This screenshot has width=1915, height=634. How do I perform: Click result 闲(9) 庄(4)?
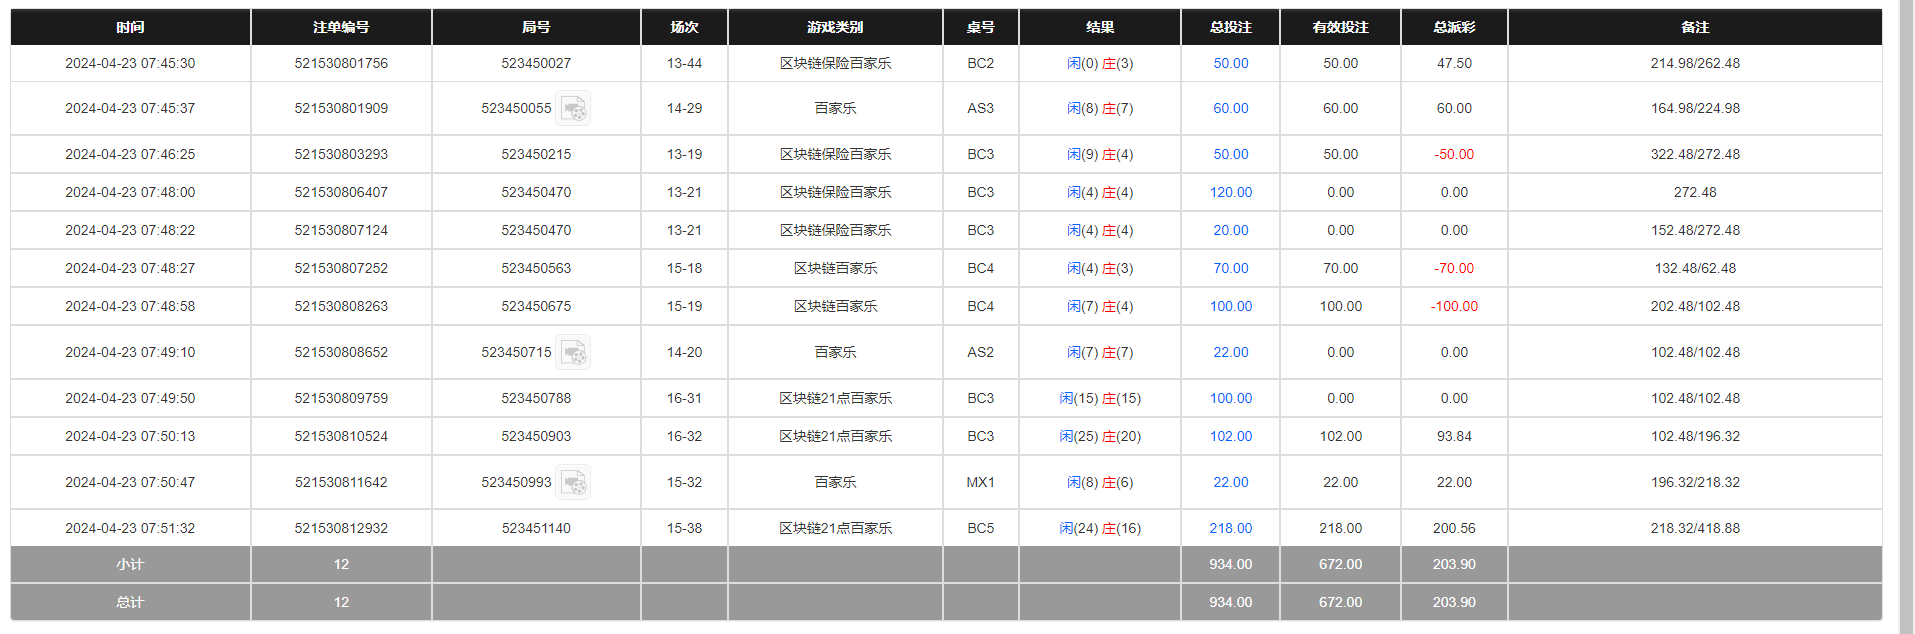1100,154
